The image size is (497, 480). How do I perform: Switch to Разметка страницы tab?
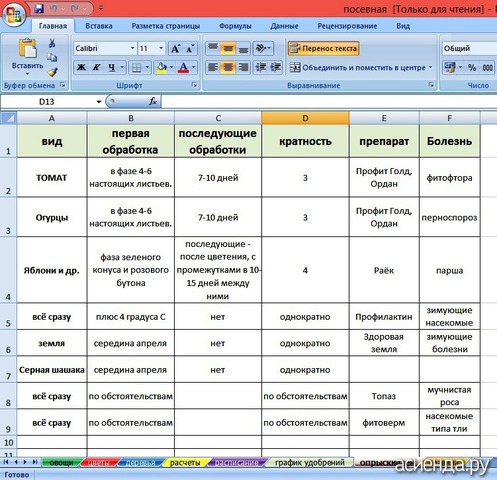point(166,26)
